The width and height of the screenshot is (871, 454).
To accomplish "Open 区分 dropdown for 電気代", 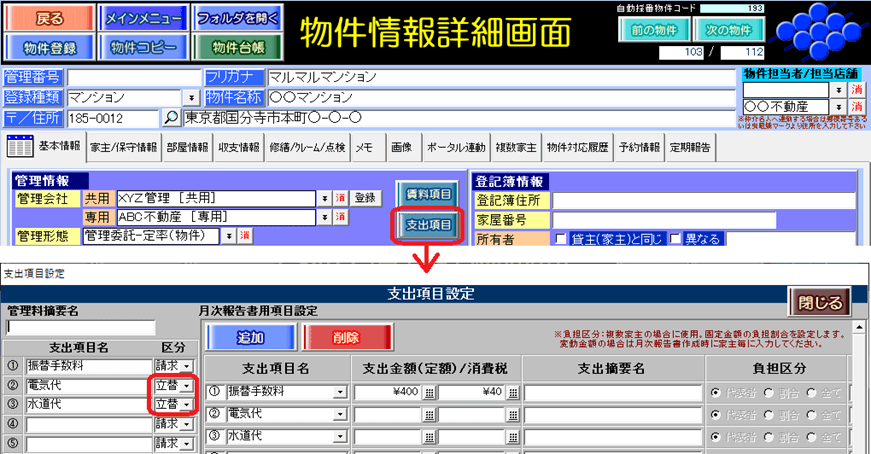I will (186, 385).
